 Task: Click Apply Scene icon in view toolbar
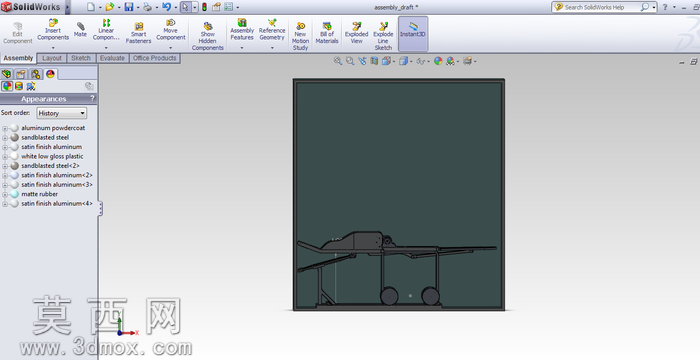coord(450,61)
